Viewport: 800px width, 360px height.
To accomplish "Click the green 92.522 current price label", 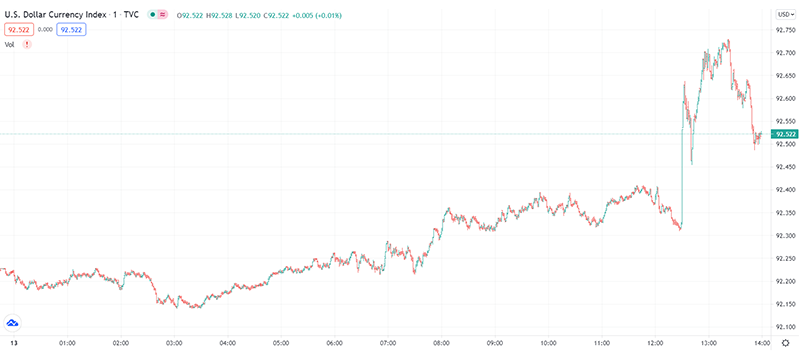I will [785, 134].
